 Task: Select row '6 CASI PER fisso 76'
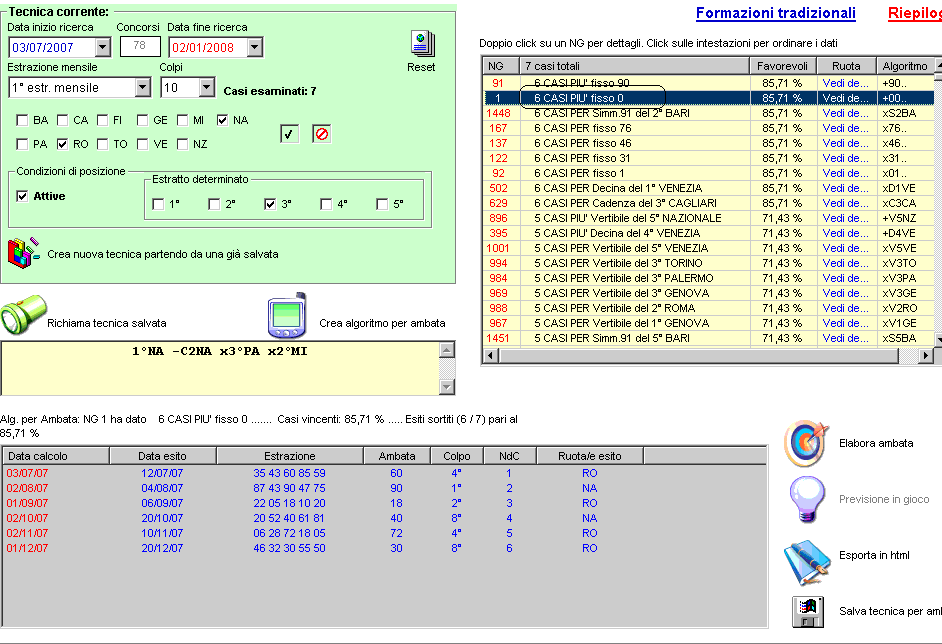pyautogui.click(x=709, y=129)
